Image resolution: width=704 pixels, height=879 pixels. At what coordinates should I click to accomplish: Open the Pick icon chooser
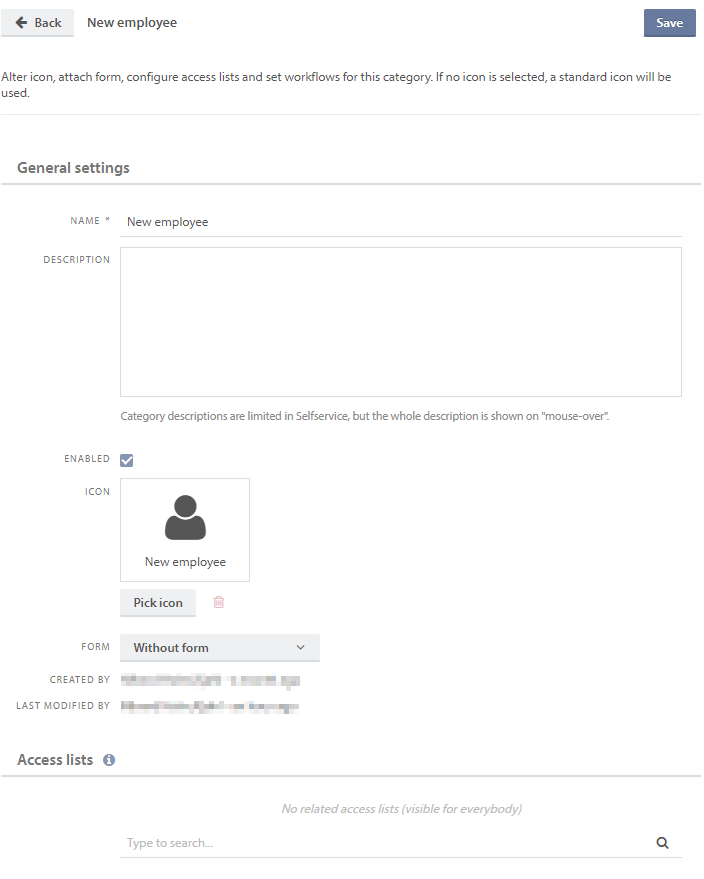coord(158,603)
